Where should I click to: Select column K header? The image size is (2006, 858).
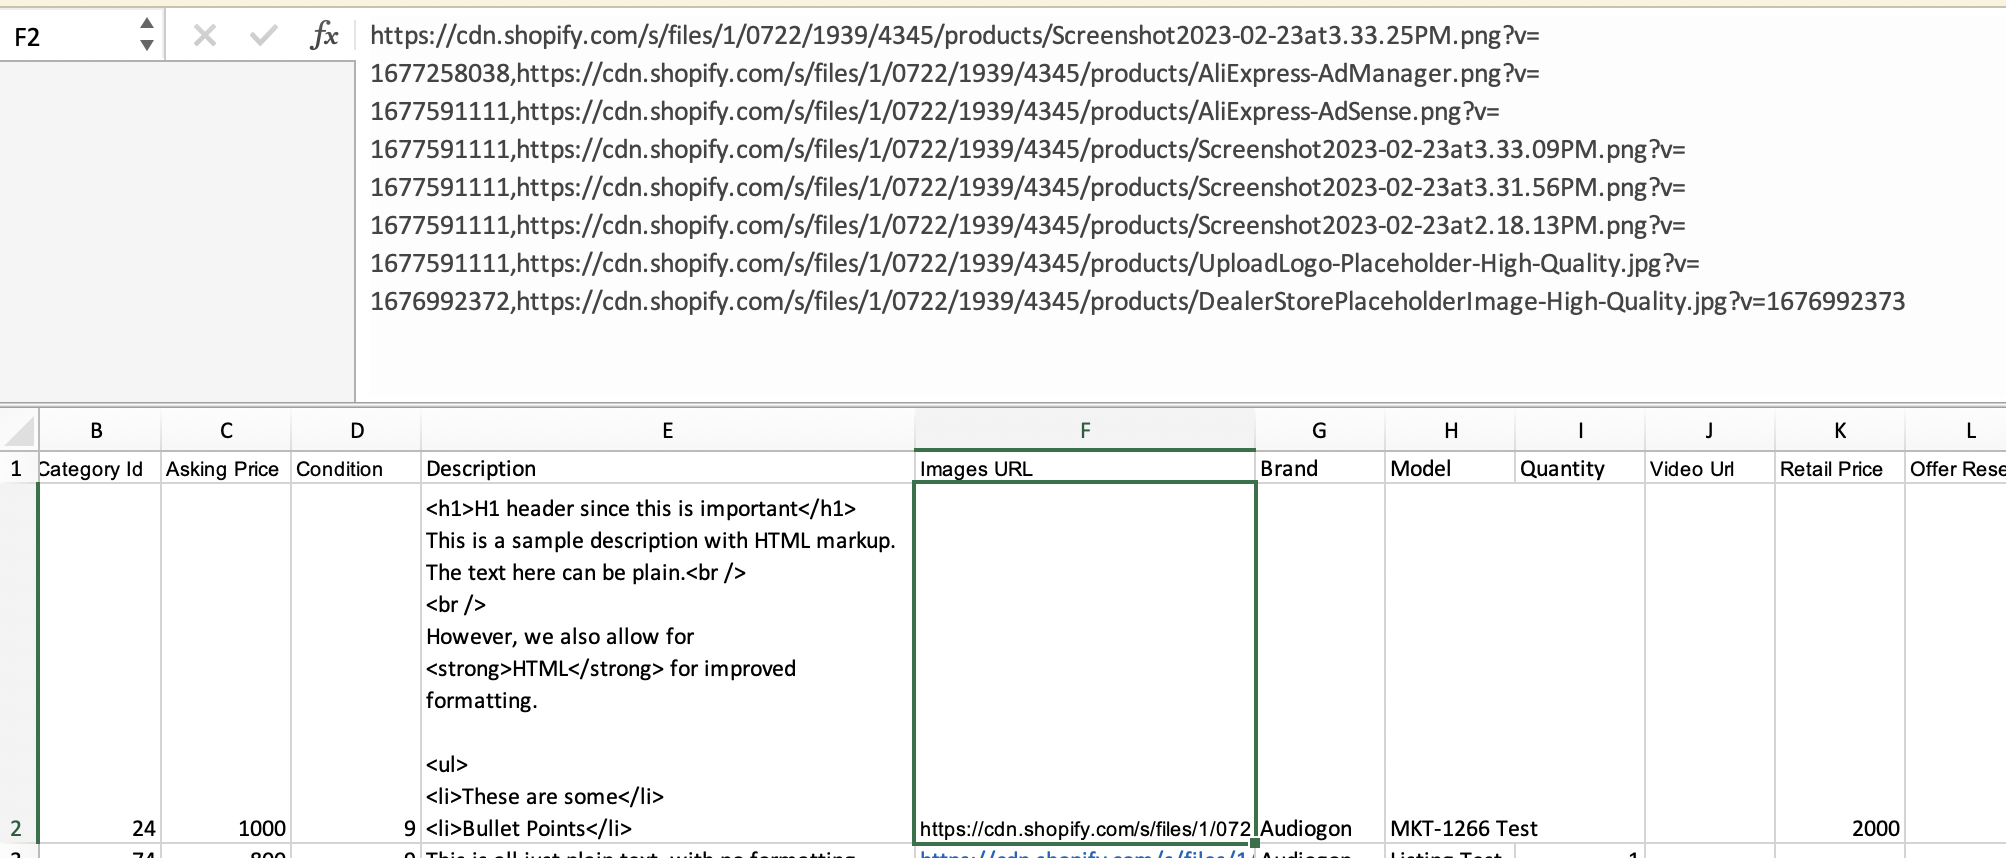click(1840, 431)
